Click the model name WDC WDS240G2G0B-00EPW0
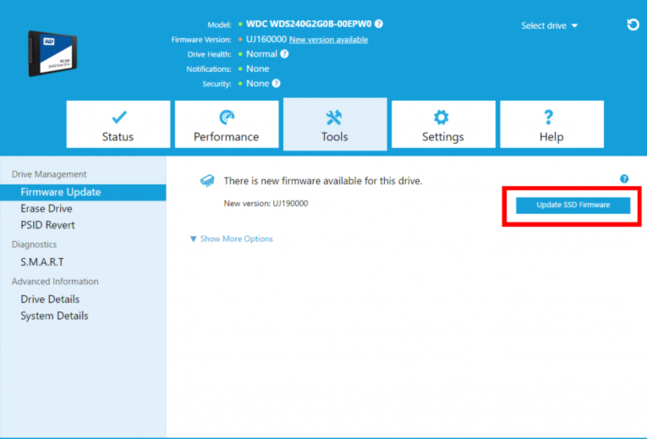Image resolution: width=647 pixels, height=439 pixels. click(309, 24)
